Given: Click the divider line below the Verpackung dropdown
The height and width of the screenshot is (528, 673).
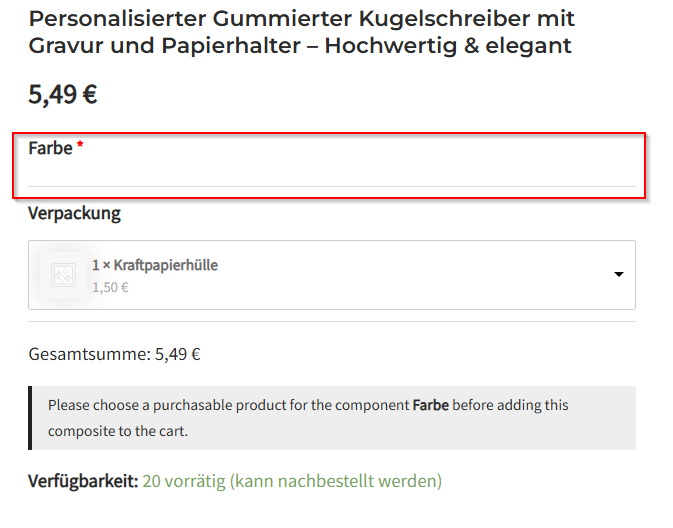Looking at the screenshot, I should [332, 322].
